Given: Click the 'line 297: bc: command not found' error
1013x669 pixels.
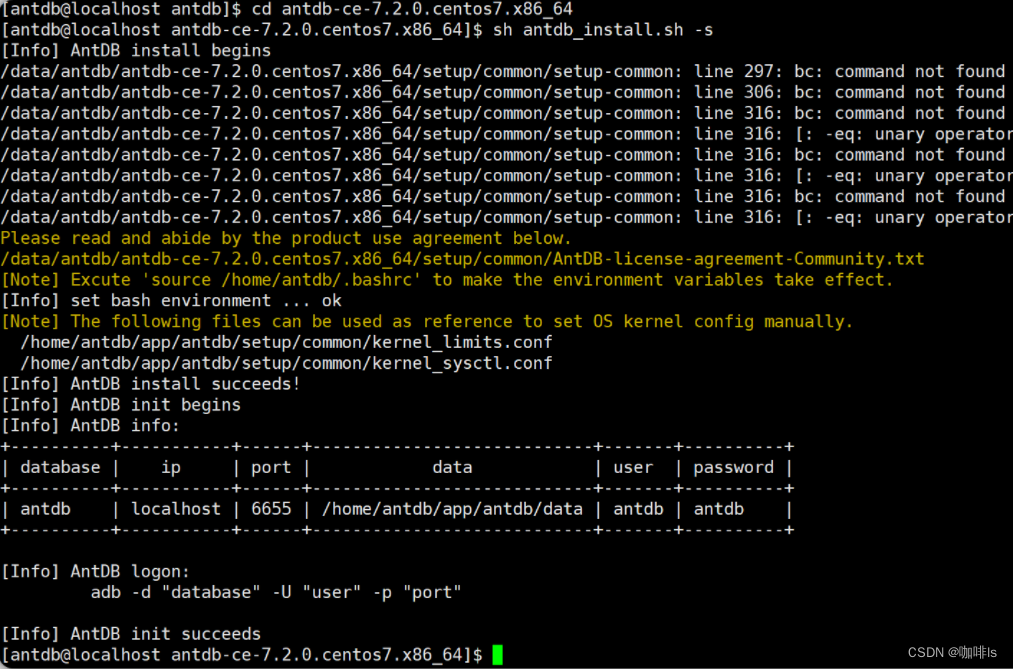Looking at the screenshot, I should click(850, 72).
